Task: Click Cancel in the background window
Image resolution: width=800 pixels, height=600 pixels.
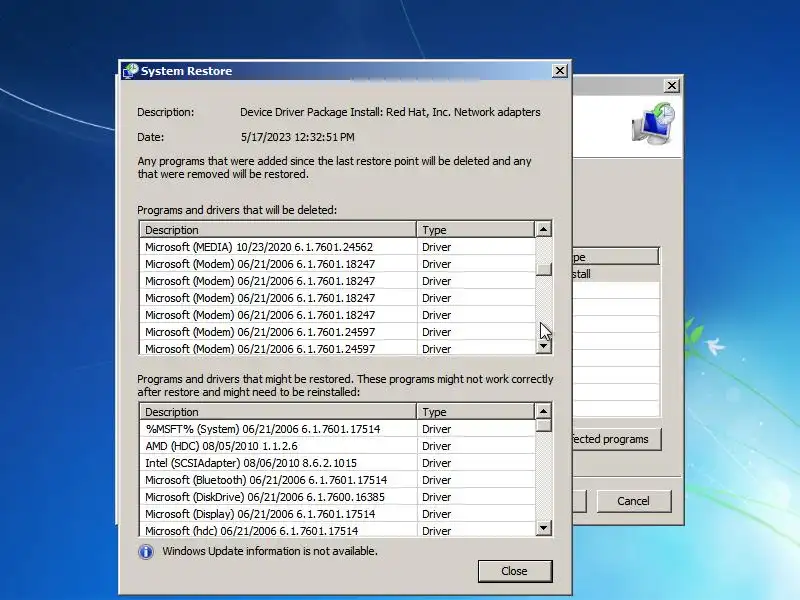Action: (633, 501)
